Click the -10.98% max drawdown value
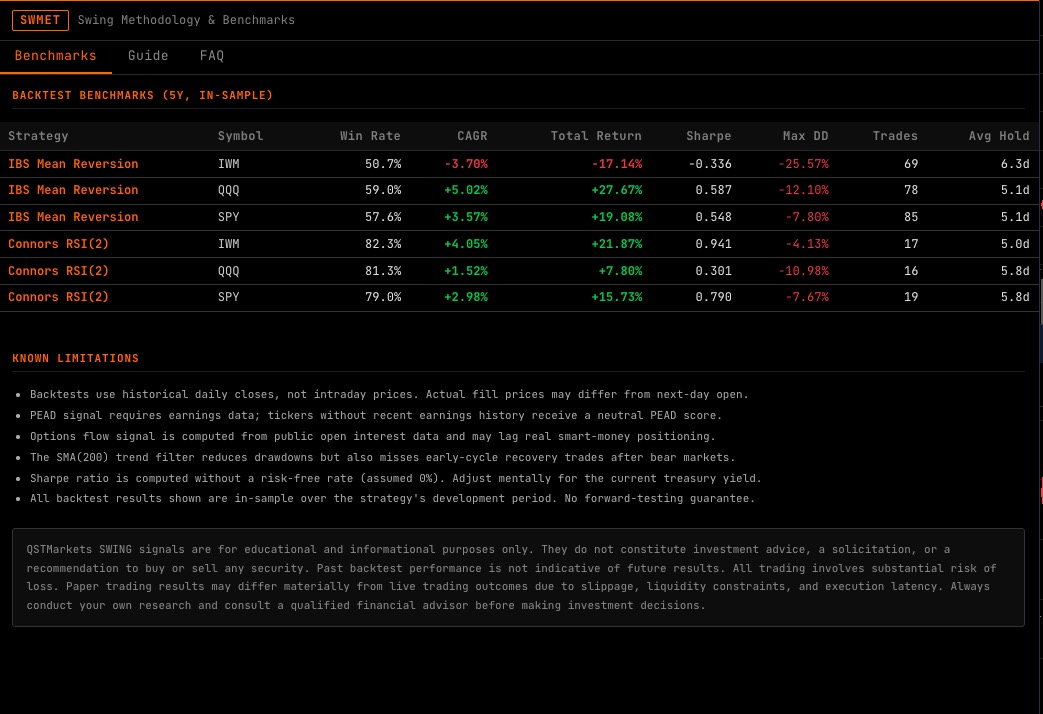1043x714 pixels. (x=804, y=271)
